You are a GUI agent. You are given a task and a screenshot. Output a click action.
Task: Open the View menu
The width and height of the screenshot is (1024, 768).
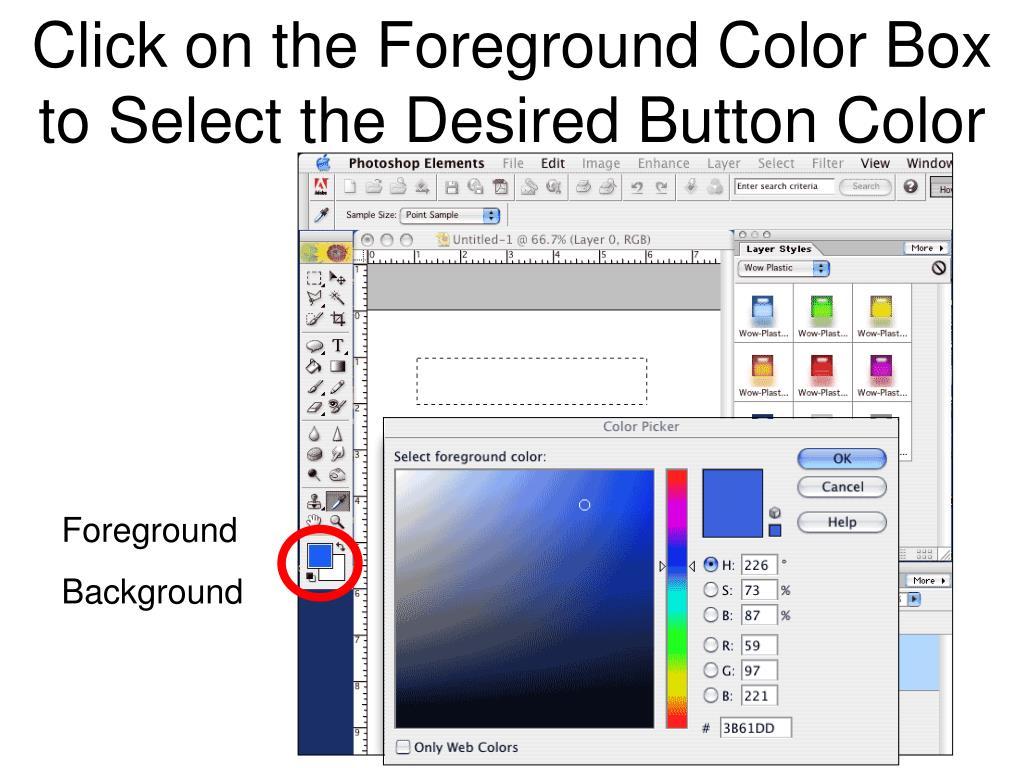click(874, 163)
